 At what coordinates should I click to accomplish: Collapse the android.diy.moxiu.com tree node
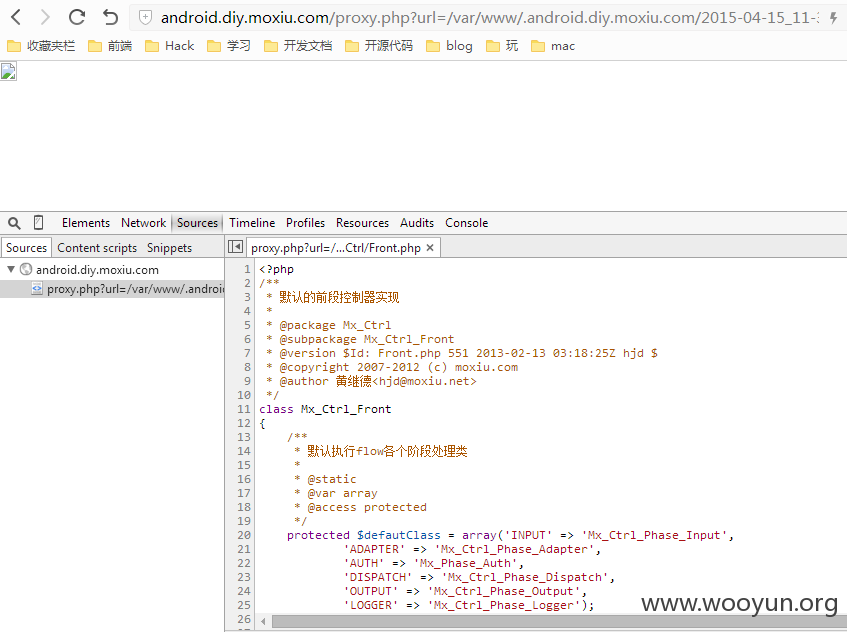tap(10, 268)
